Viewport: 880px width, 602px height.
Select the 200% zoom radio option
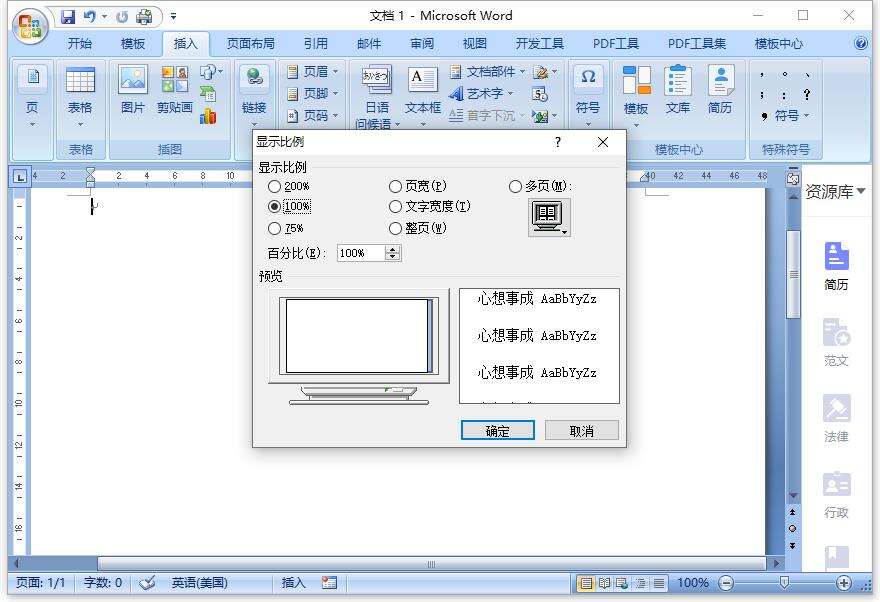(289, 186)
